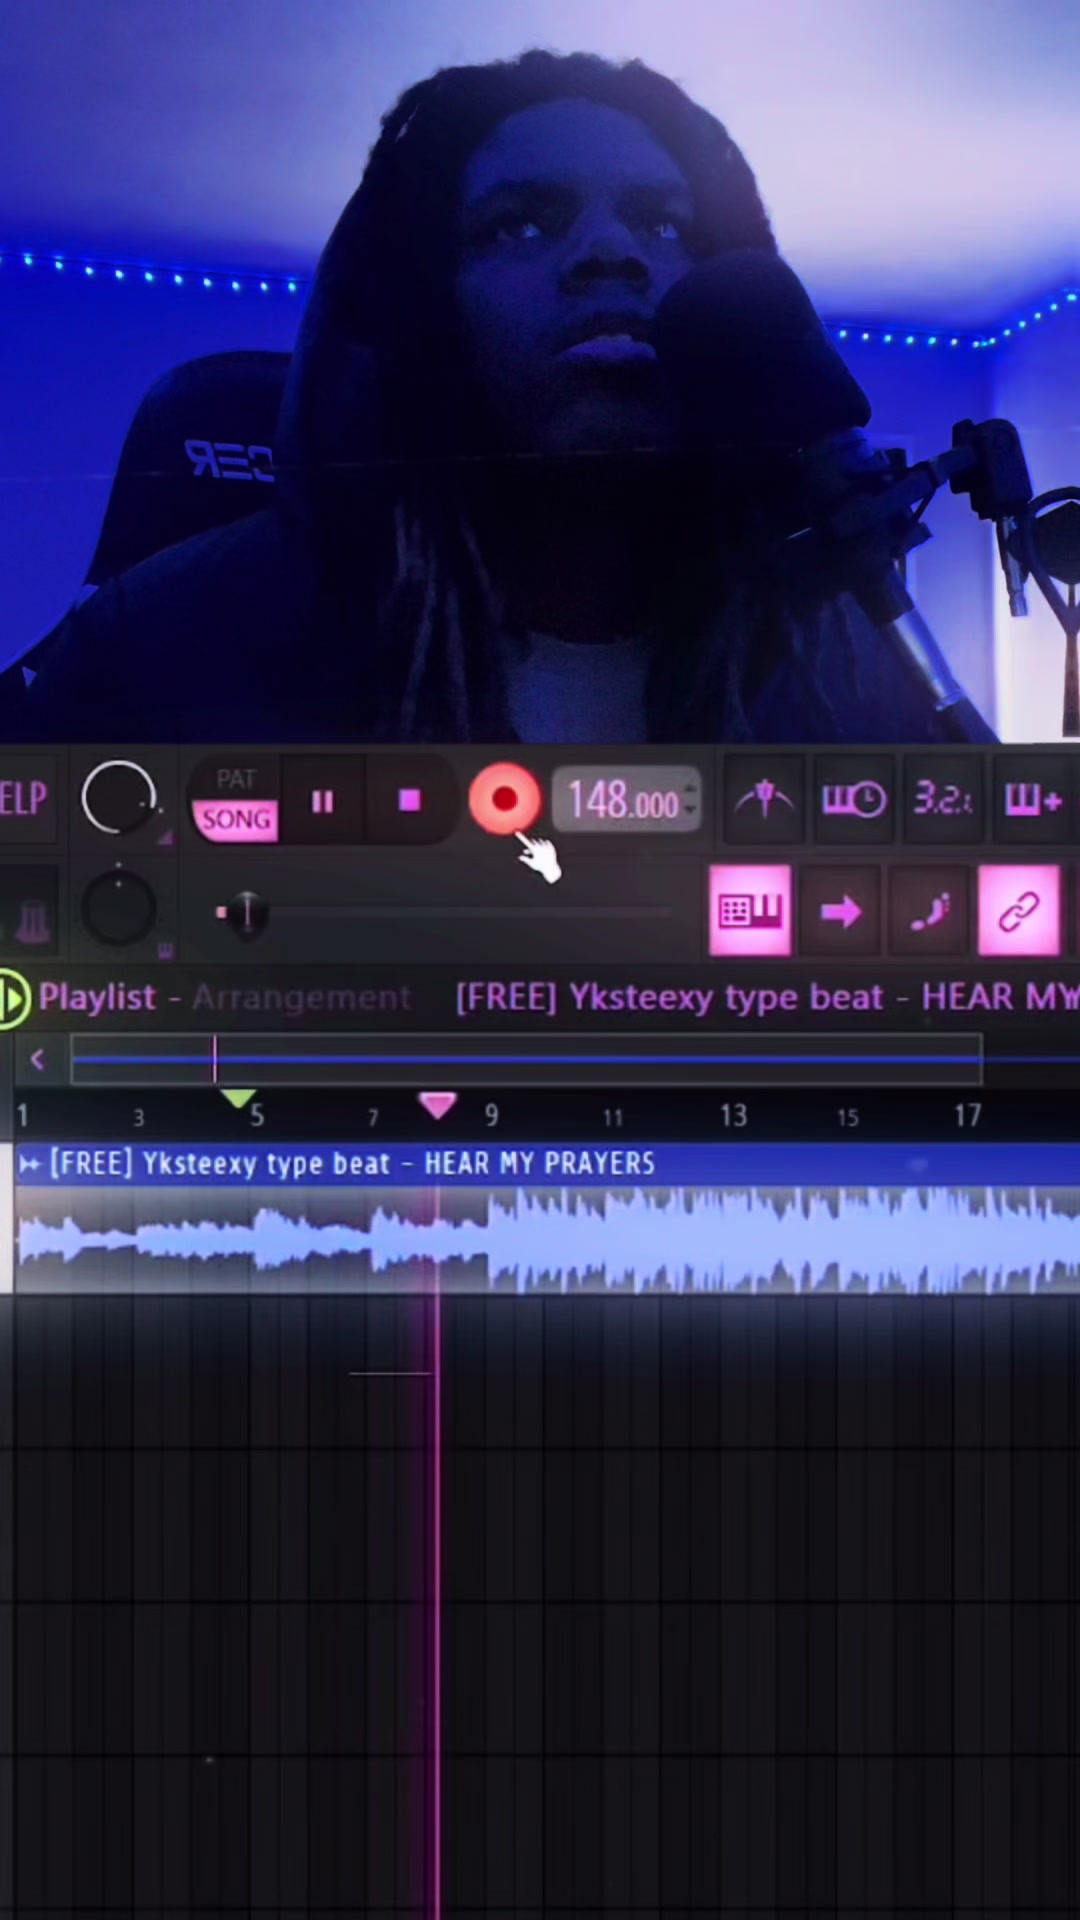Click the song position slider handle
1080x1920 pixels.
(245, 912)
